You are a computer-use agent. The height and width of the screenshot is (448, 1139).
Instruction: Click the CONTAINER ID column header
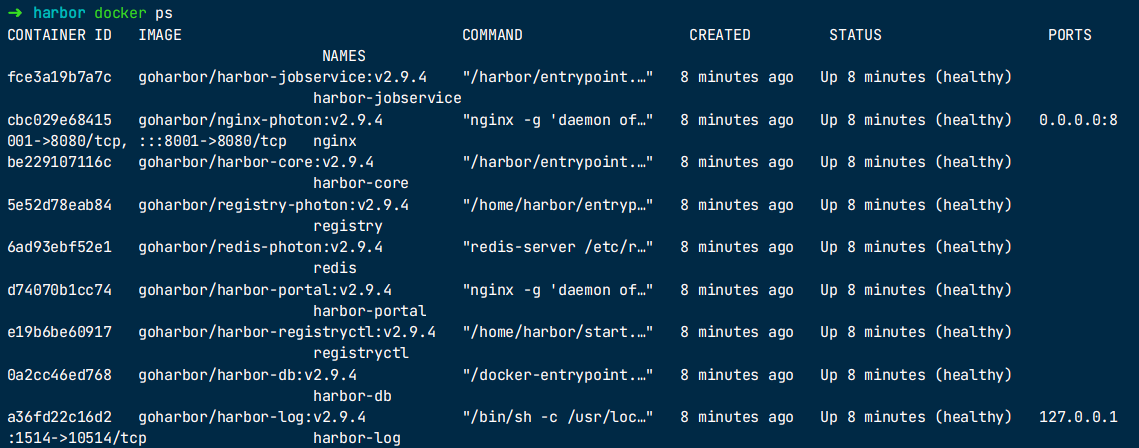(59, 35)
